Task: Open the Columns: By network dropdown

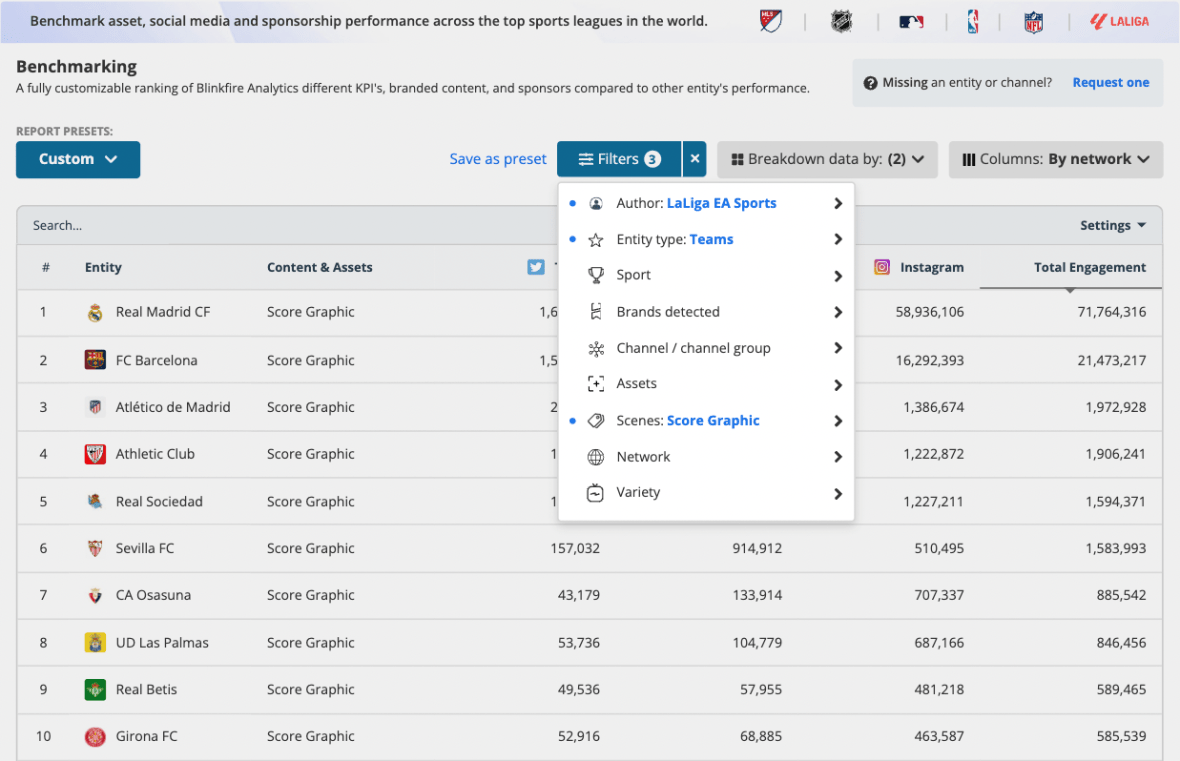Action: pyautogui.click(x=1055, y=158)
